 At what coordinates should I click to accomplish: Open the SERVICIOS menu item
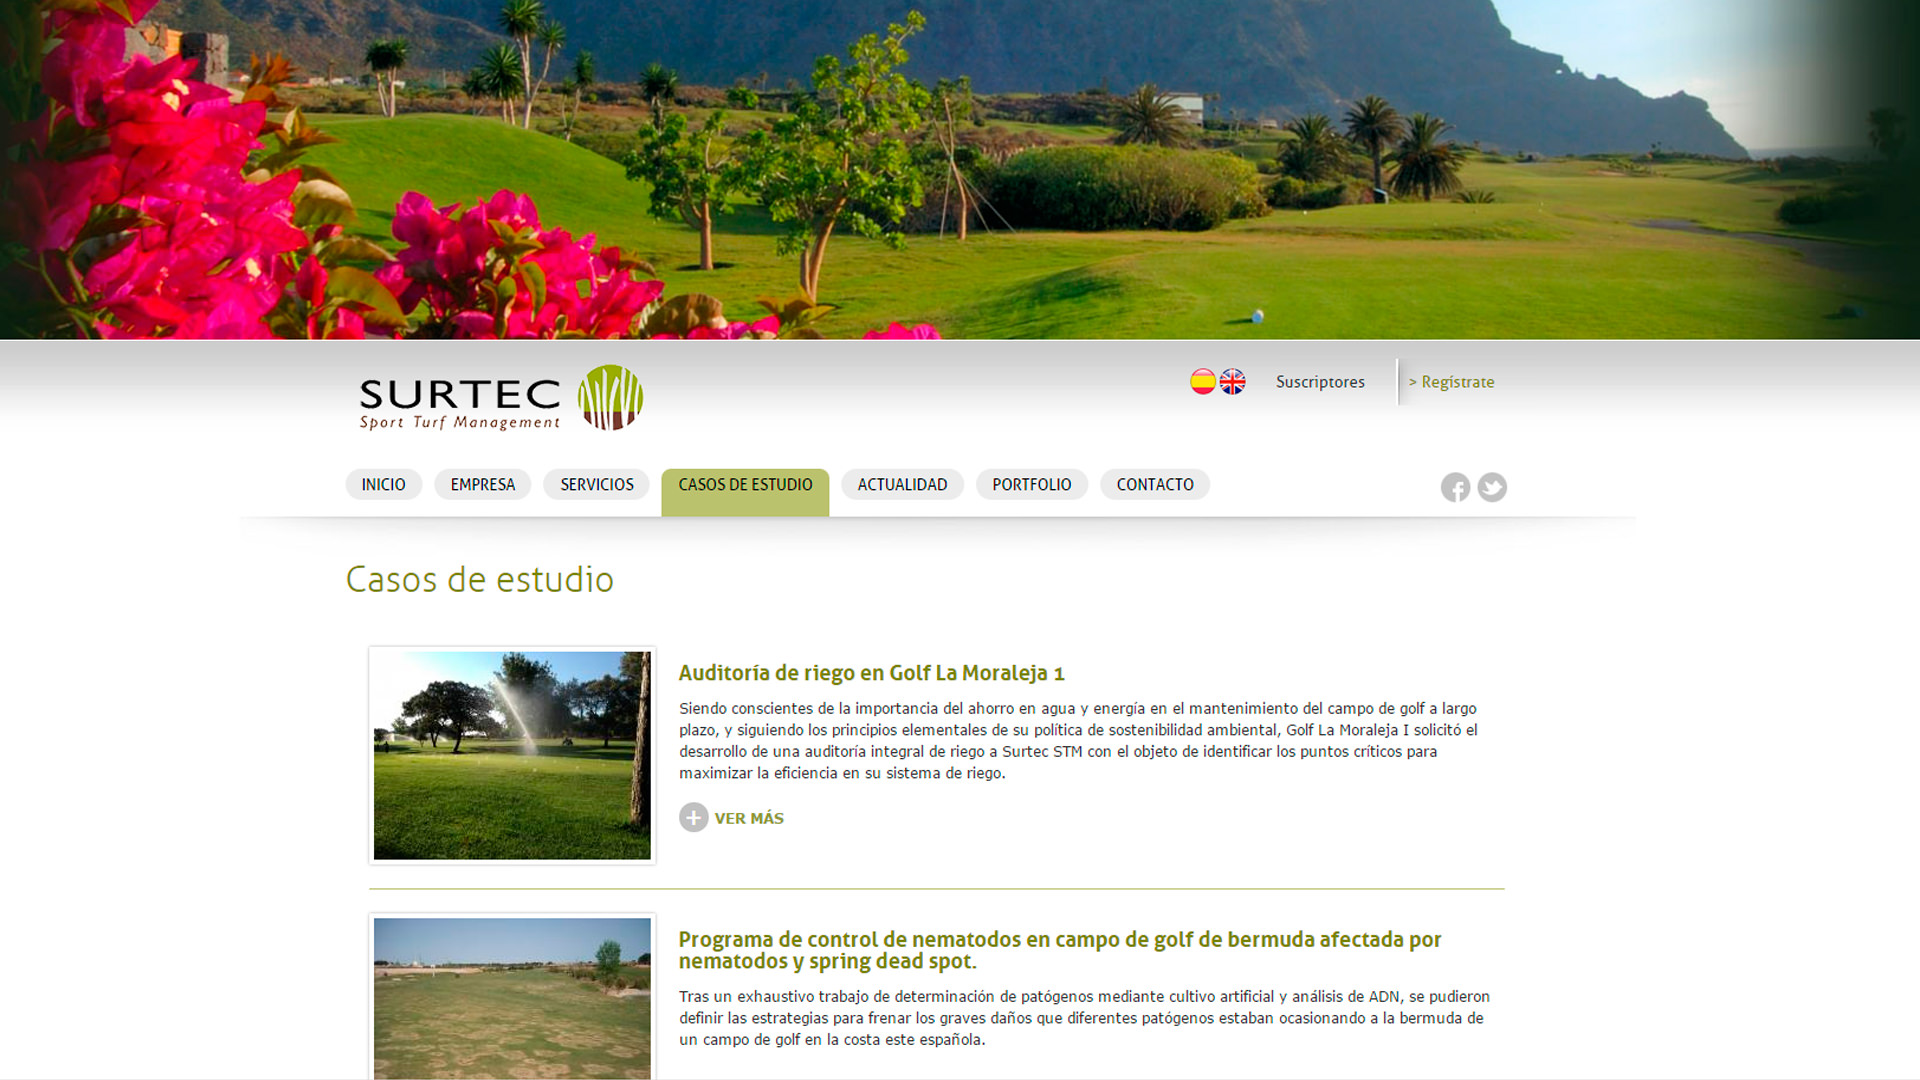tap(597, 484)
